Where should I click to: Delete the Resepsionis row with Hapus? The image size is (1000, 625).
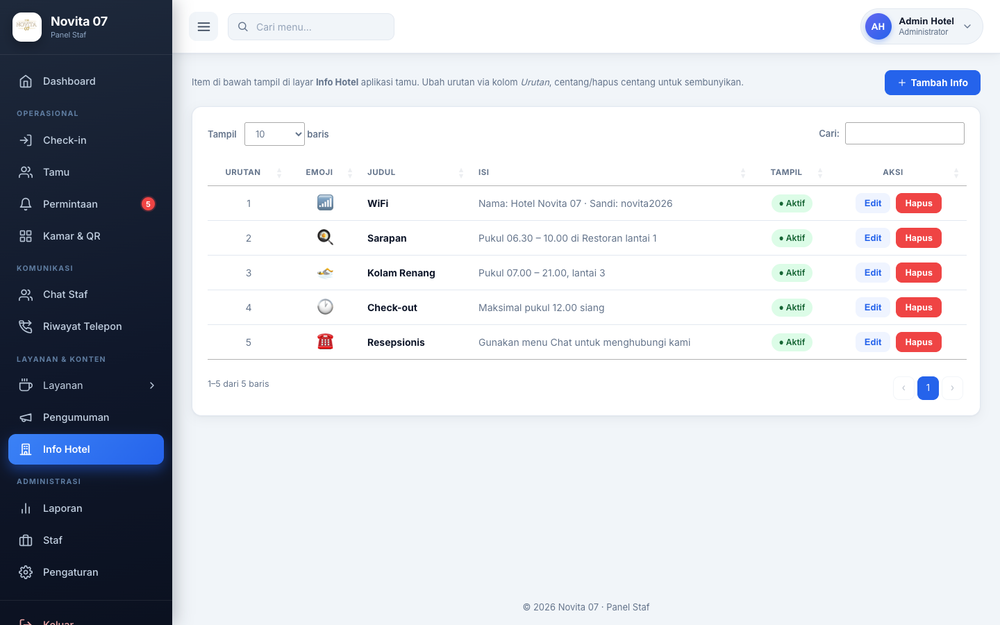[x=918, y=342]
